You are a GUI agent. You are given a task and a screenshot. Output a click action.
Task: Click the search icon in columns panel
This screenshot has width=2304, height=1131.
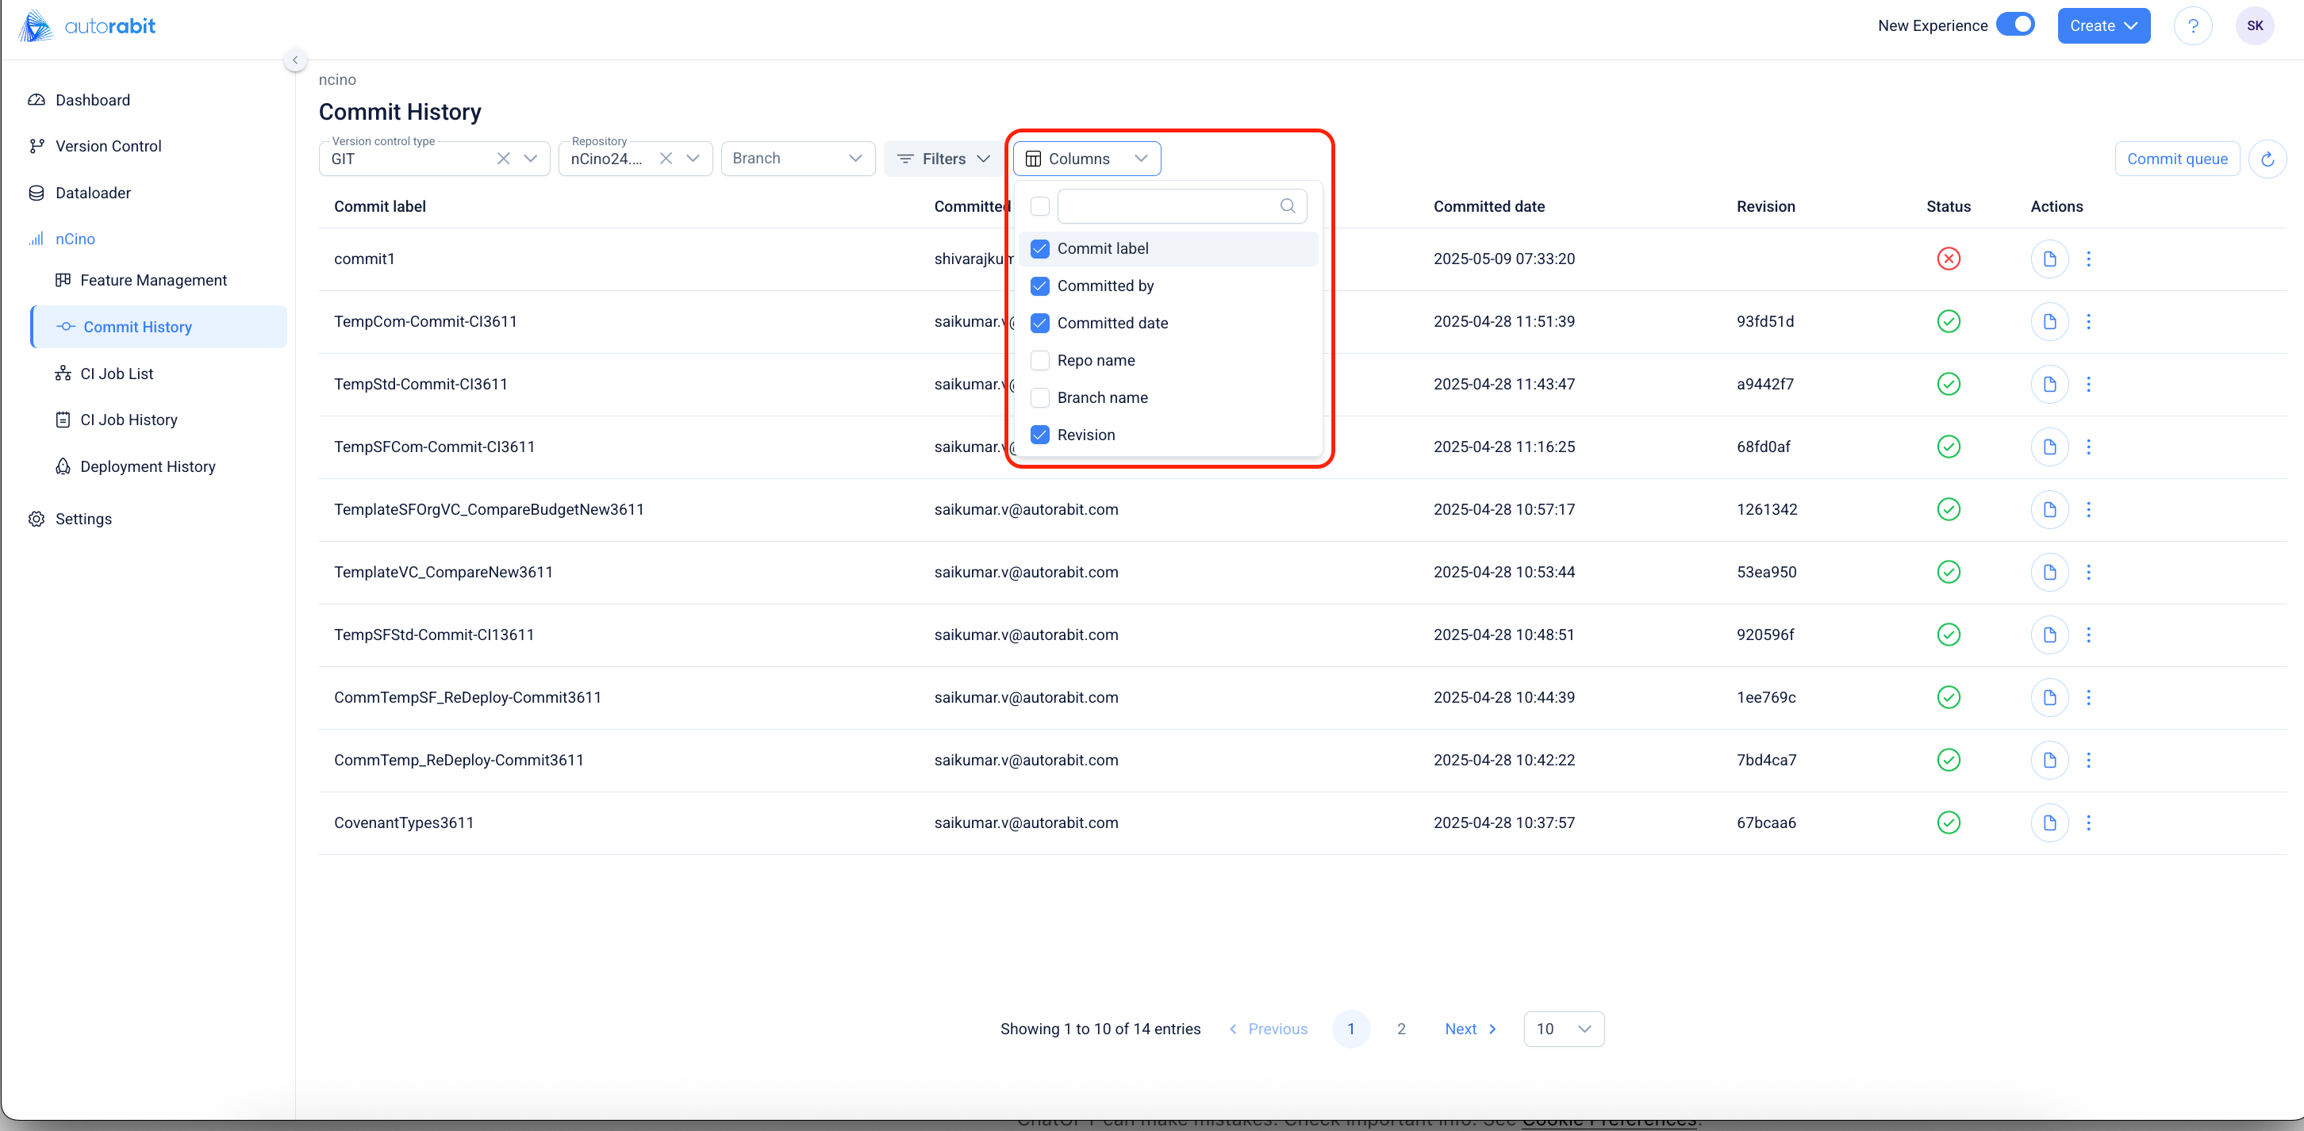click(1287, 206)
